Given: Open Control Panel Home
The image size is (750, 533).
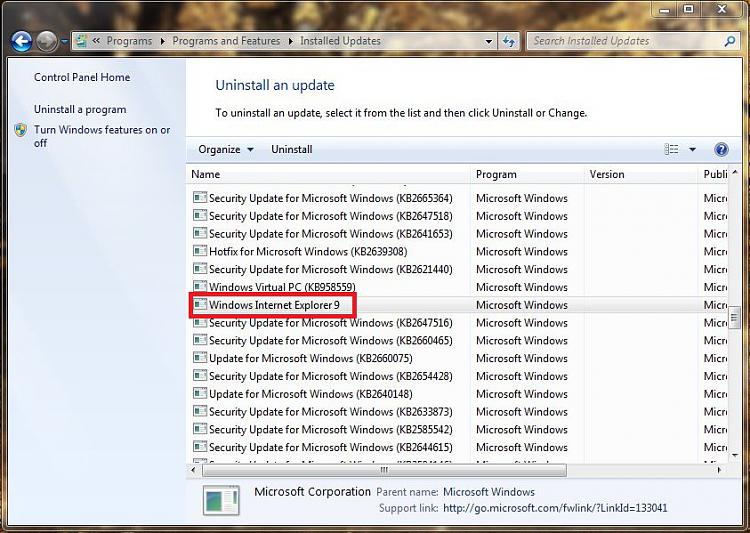Looking at the screenshot, I should (82, 77).
